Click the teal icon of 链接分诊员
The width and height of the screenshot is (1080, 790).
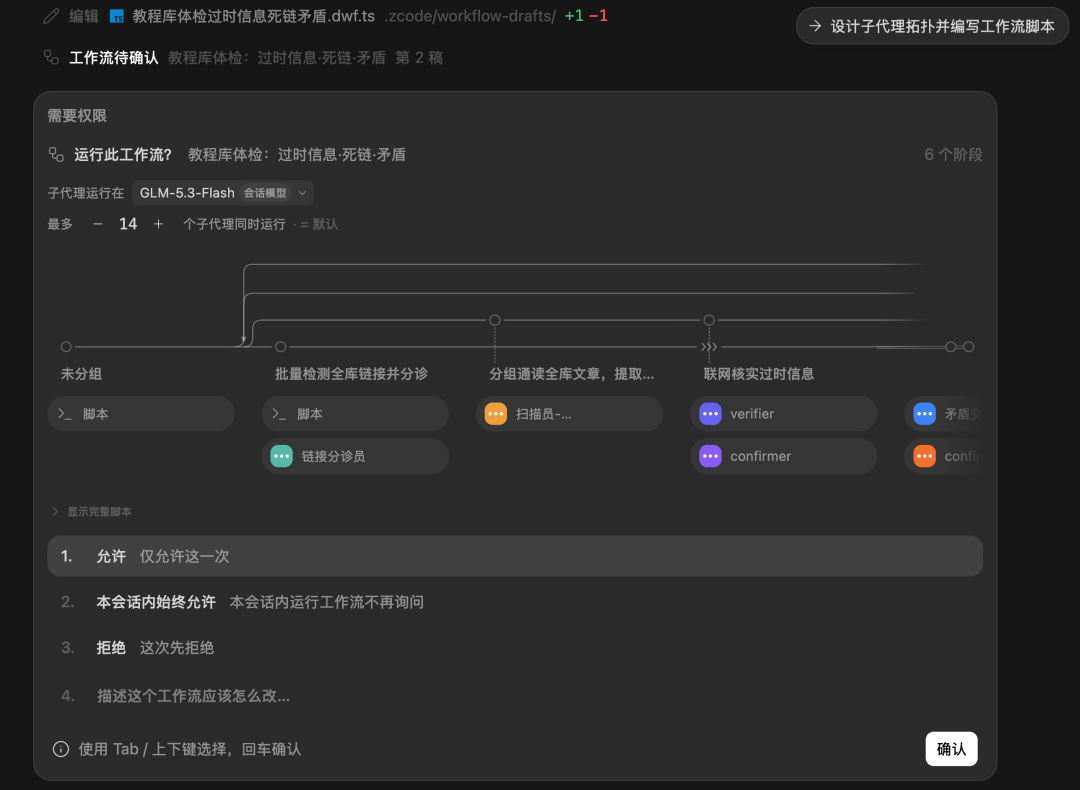[282, 456]
